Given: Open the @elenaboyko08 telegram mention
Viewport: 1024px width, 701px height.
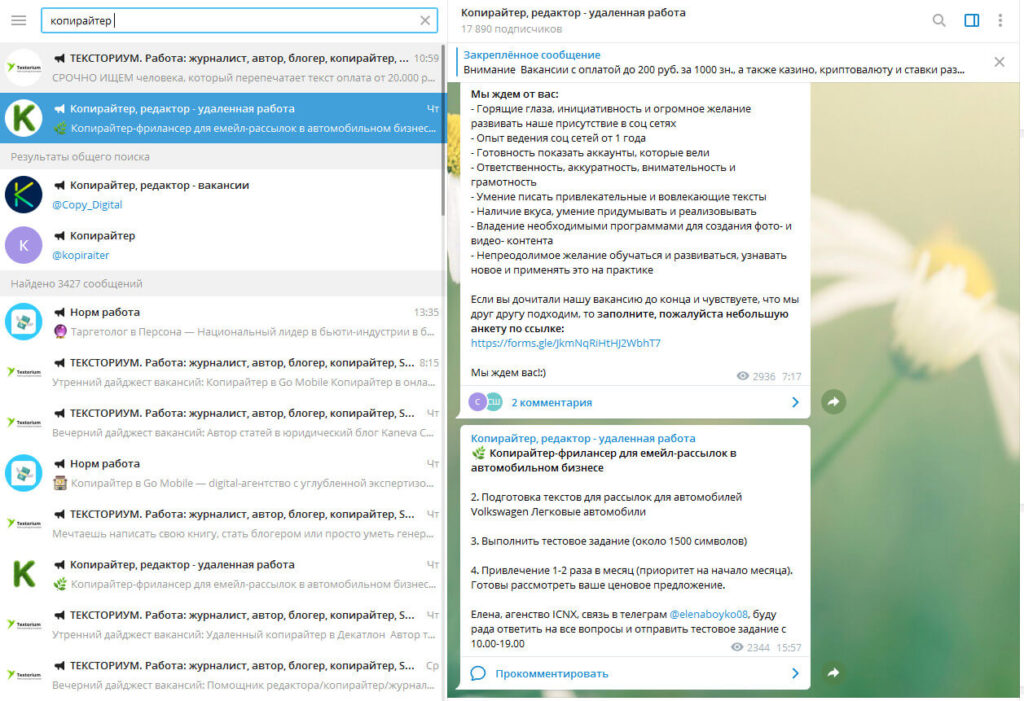Looking at the screenshot, I should [x=708, y=613].
